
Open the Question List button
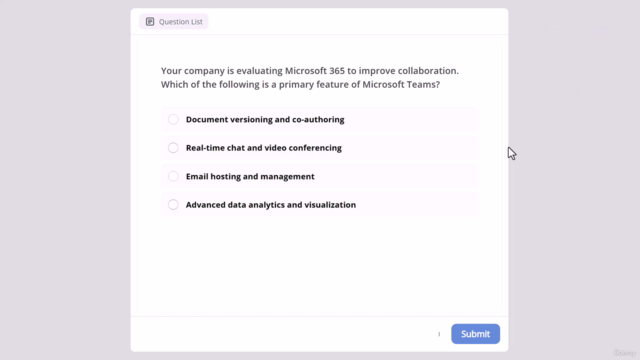(174, 22)
